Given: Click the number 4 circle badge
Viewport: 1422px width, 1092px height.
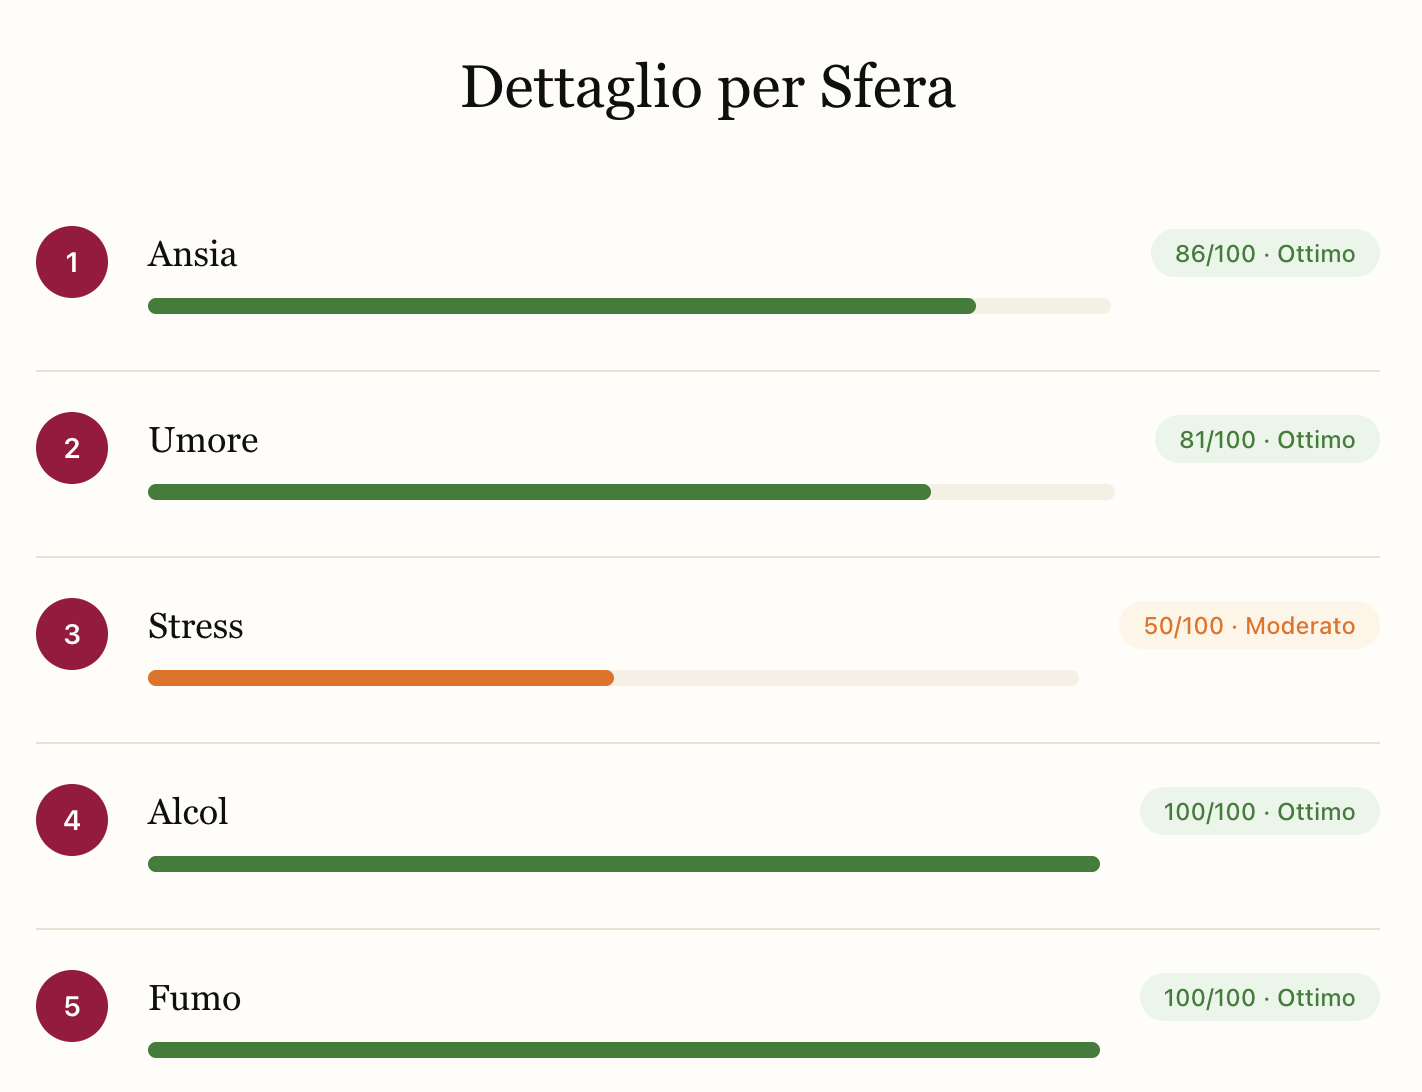Looking at the screenshot, I should (x=72, y=820).
